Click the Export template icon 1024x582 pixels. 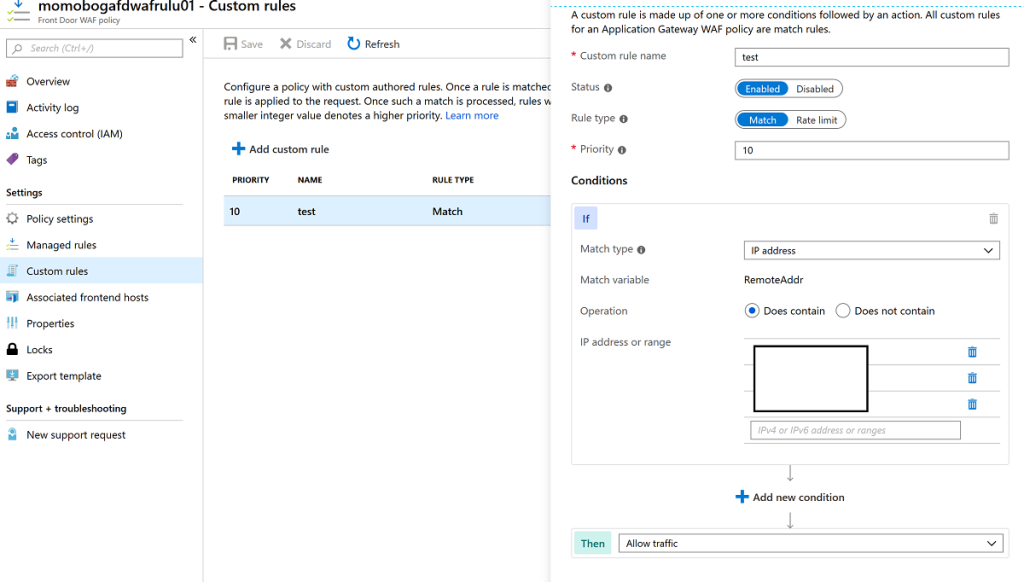[x=12, y=376]
